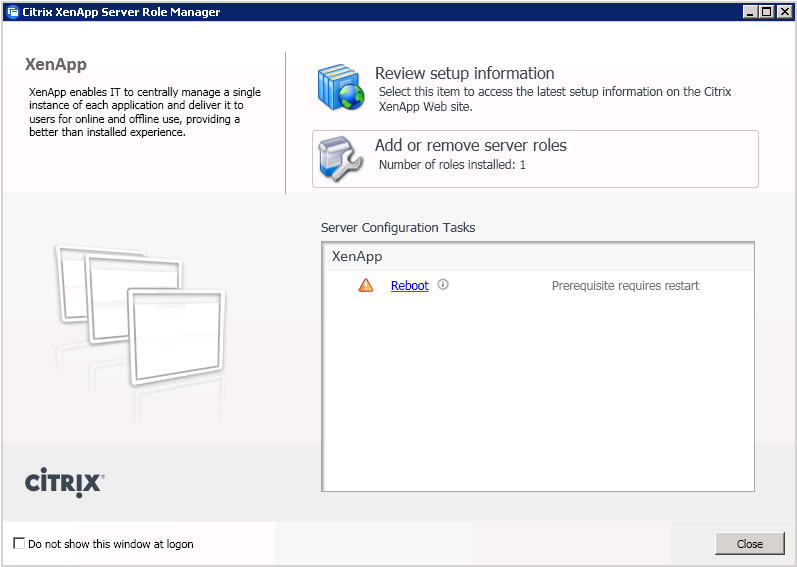The height and width of the screenshot is (567, 797).
Task: Enable Do not show this window at logon
Action: point(19,543)
